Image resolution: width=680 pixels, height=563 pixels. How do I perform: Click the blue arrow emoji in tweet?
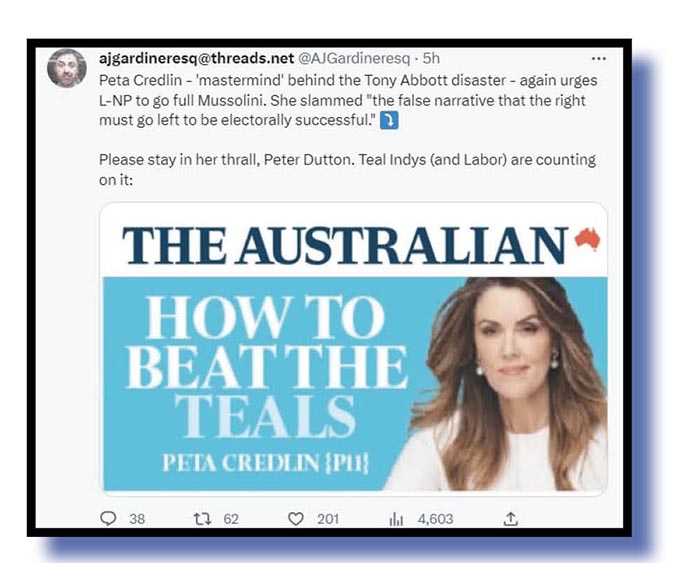(389, 120)
